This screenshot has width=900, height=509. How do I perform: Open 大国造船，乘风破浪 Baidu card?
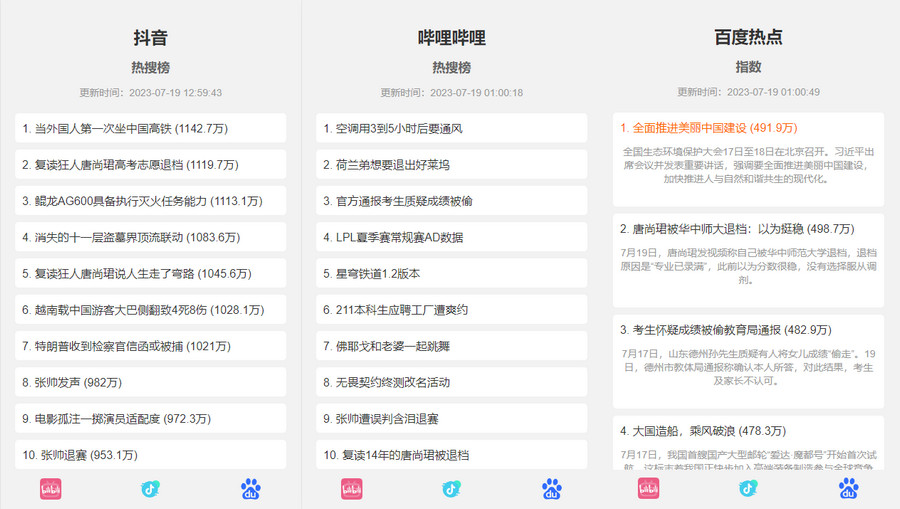703,431
